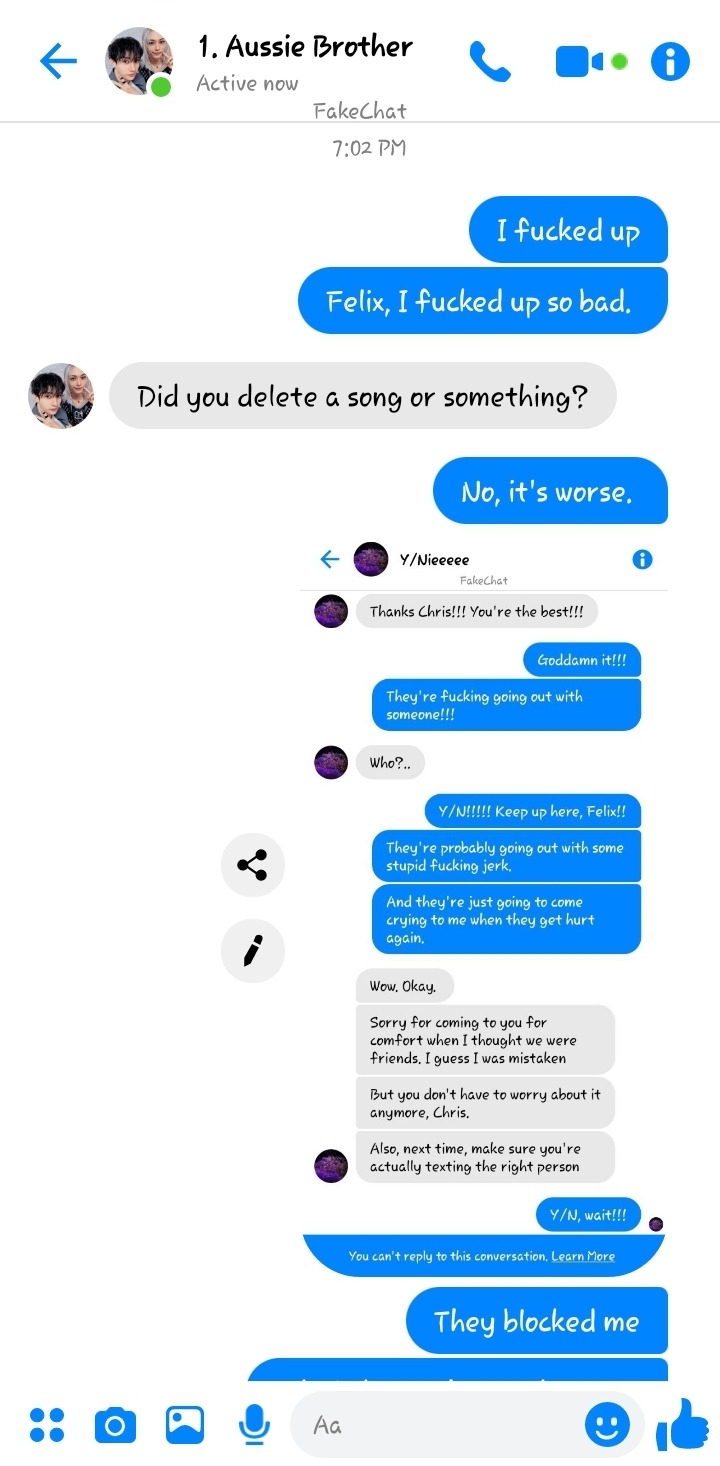Send a thumbs-up like

coord(682,1424)
